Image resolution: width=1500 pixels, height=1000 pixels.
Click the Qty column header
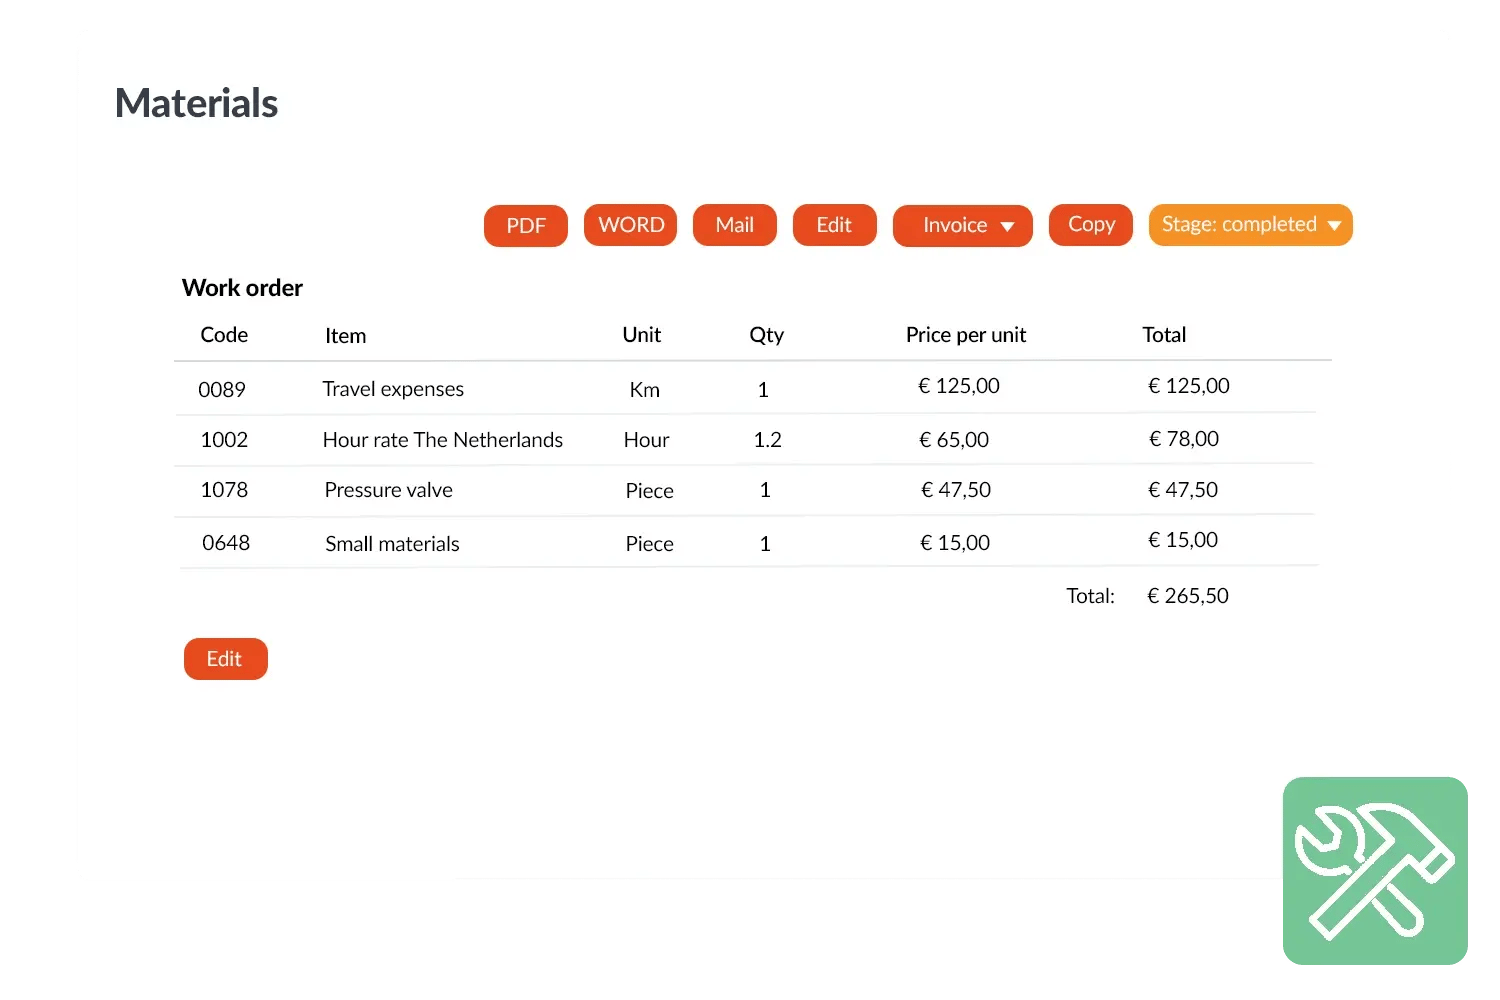coord(766,335)
